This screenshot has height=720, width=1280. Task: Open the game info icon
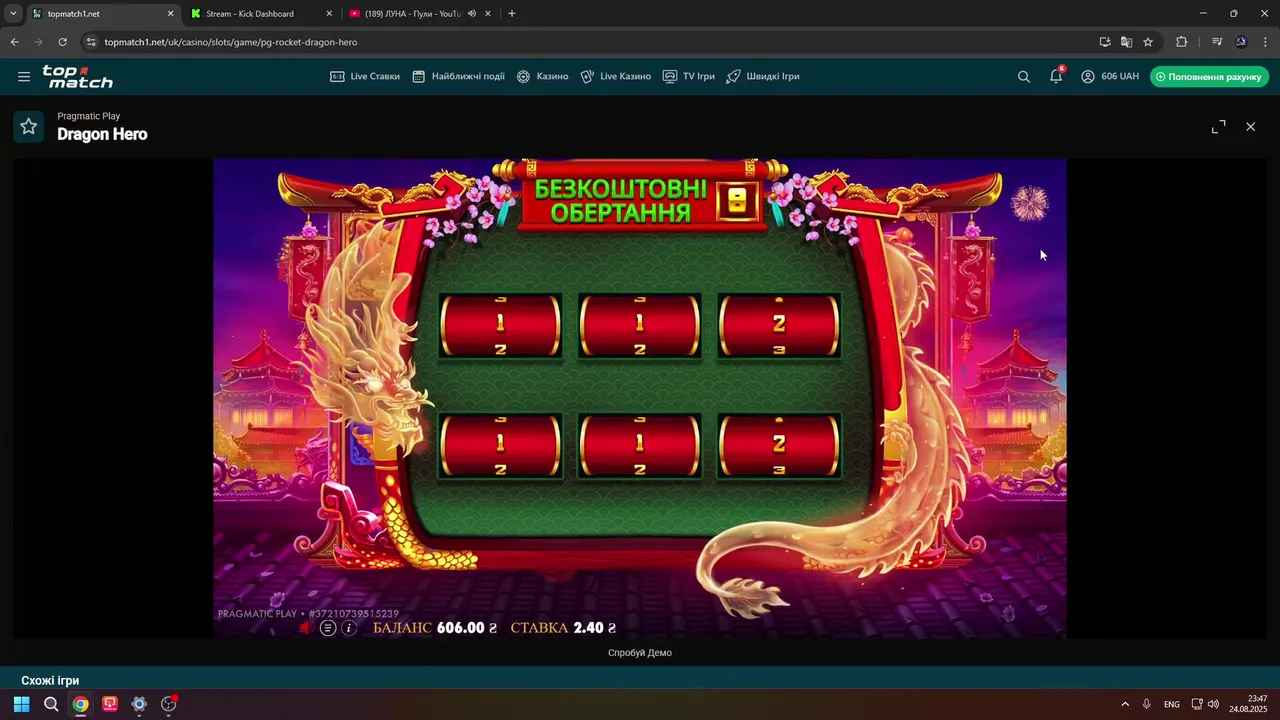(349, 628)
